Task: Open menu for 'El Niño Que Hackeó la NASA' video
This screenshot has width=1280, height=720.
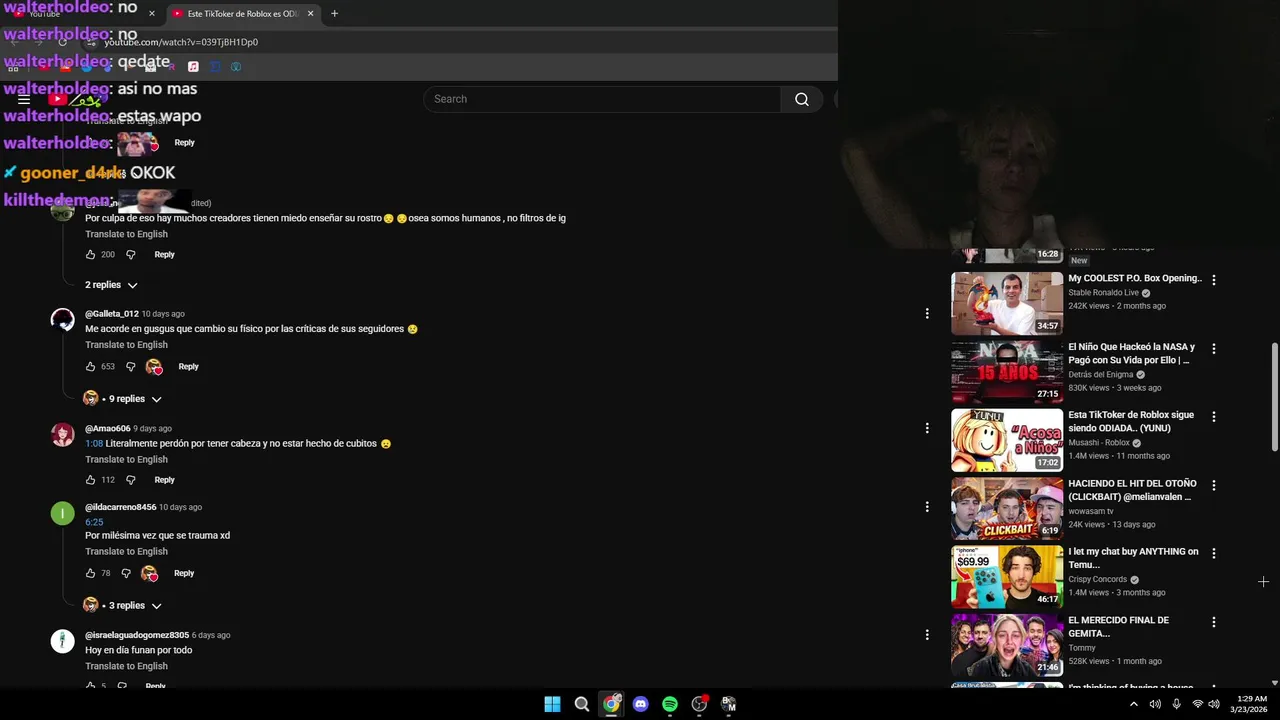Action: (1214, 349)
